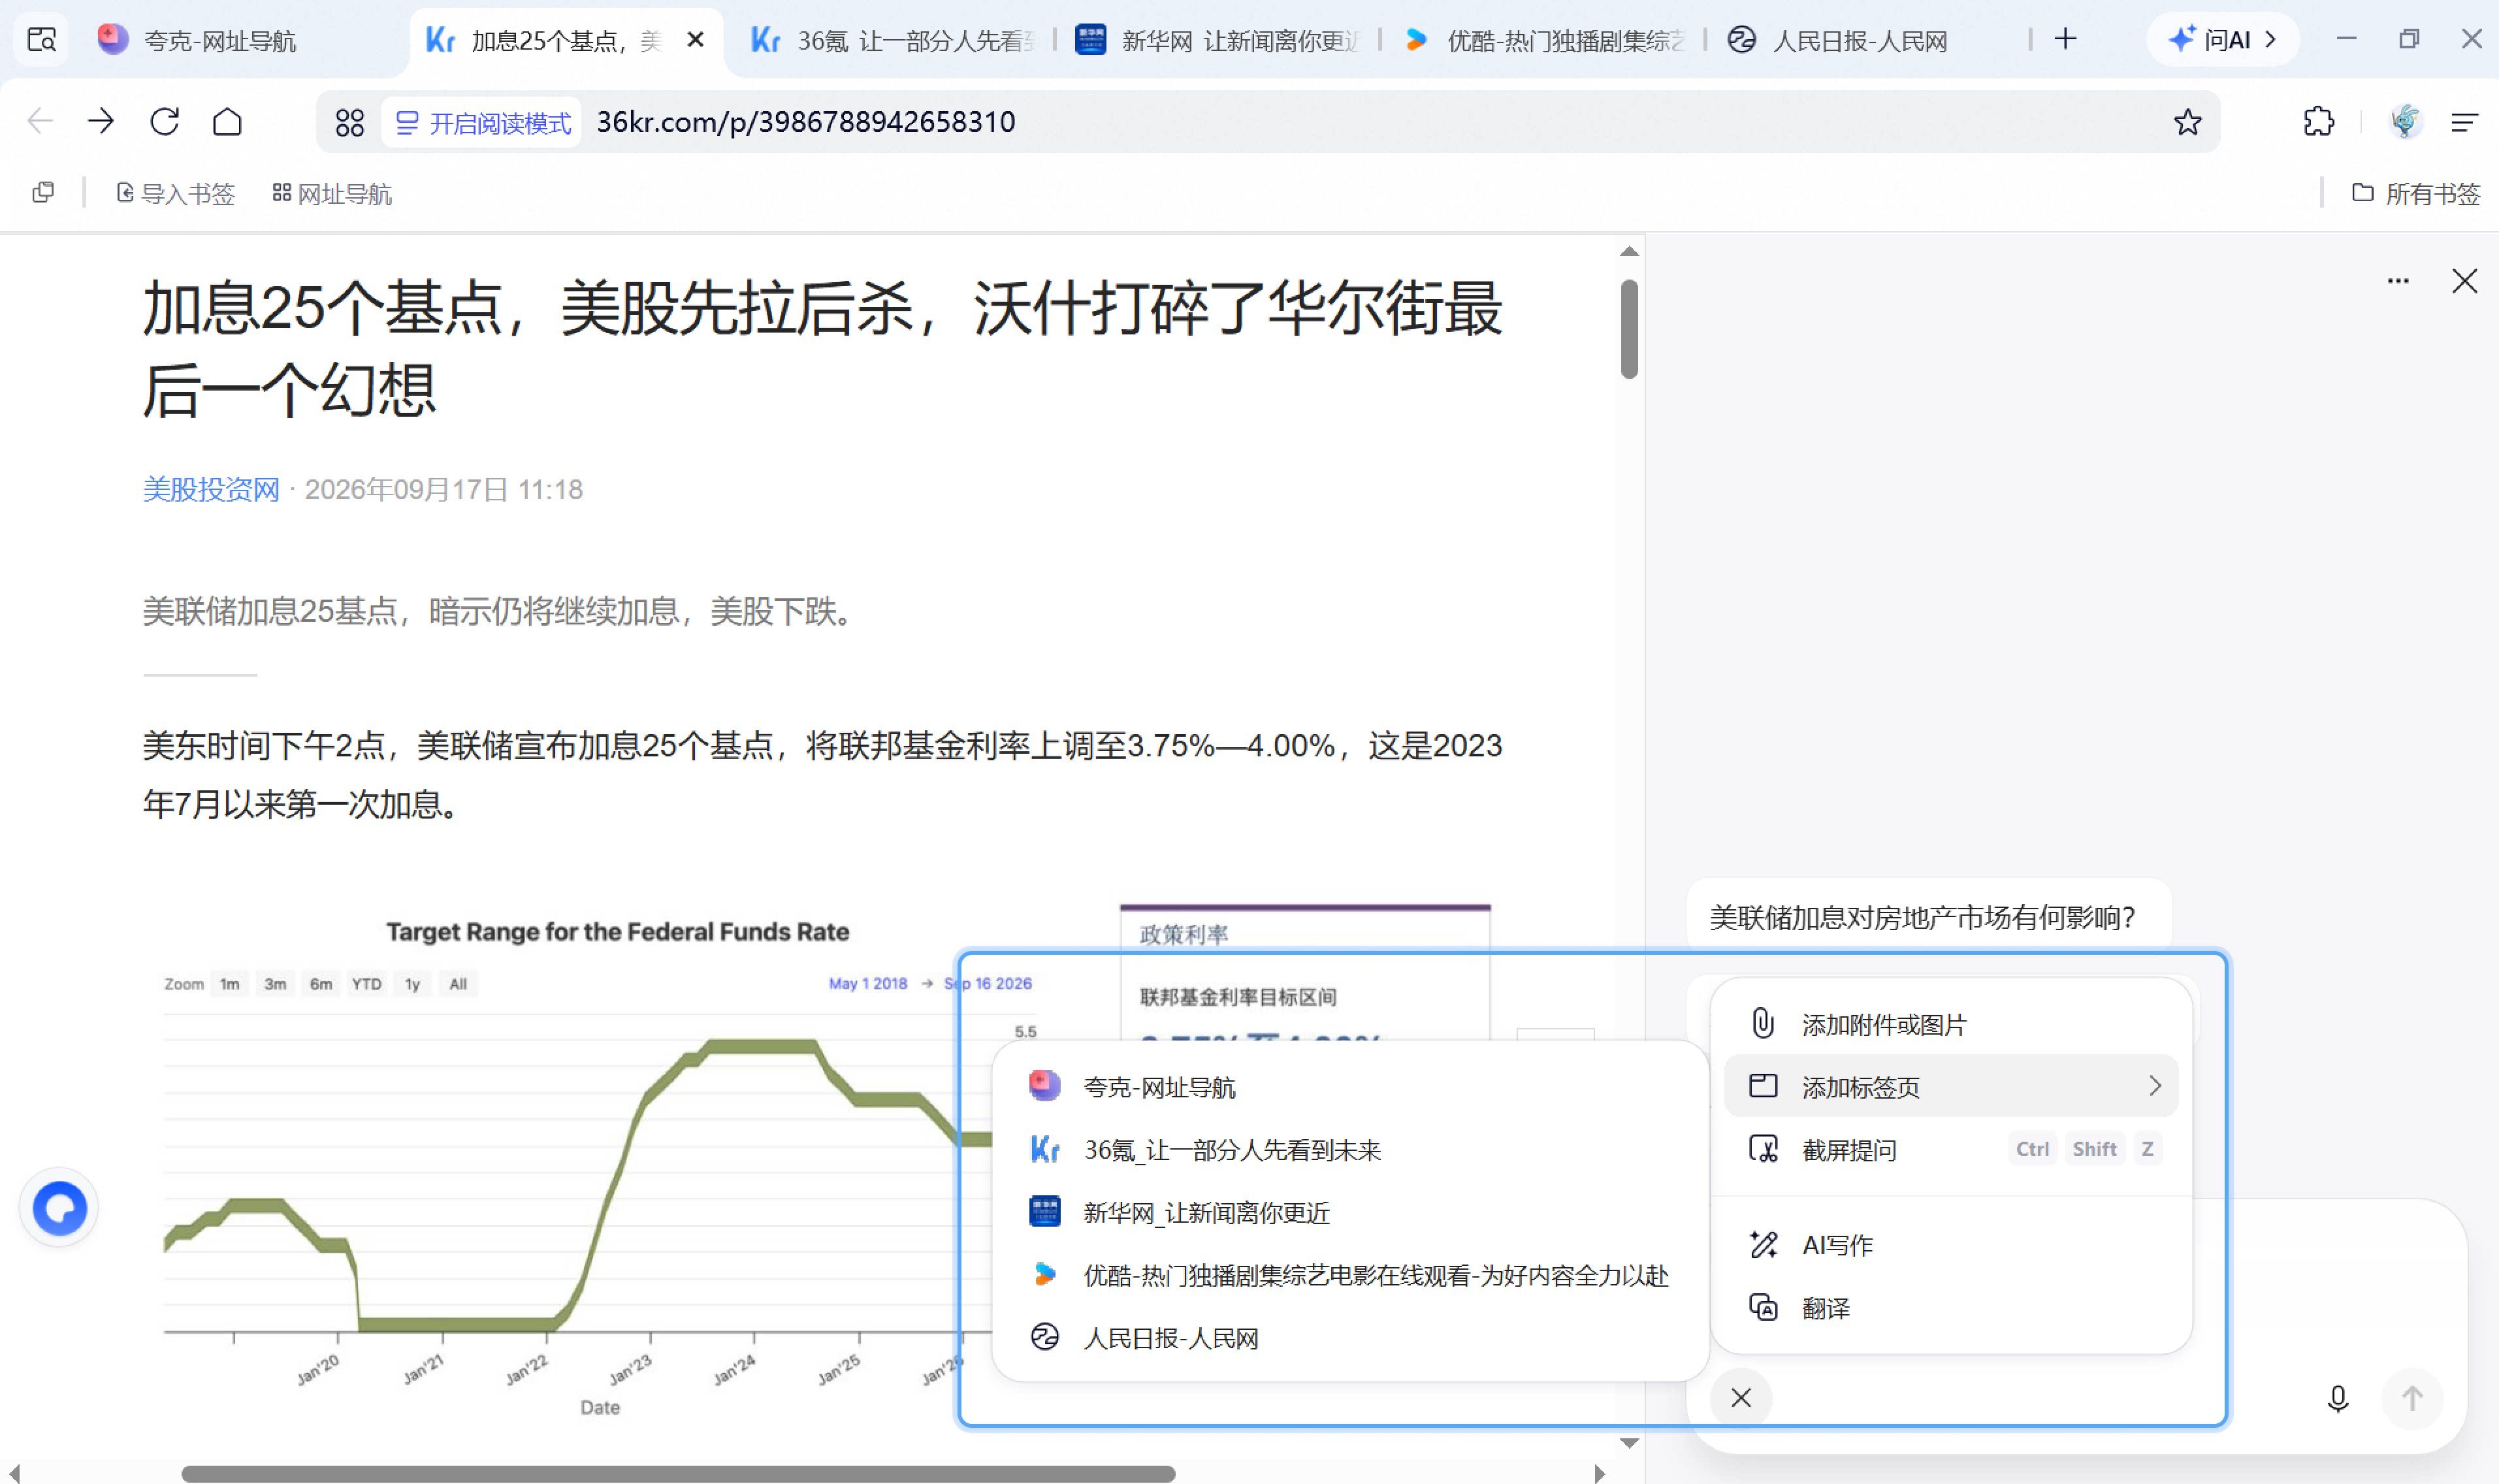This screenshot has height=1484, width=2499.
Task: Dismiss the add menu with round X button
Action: pos(1740,1397)
